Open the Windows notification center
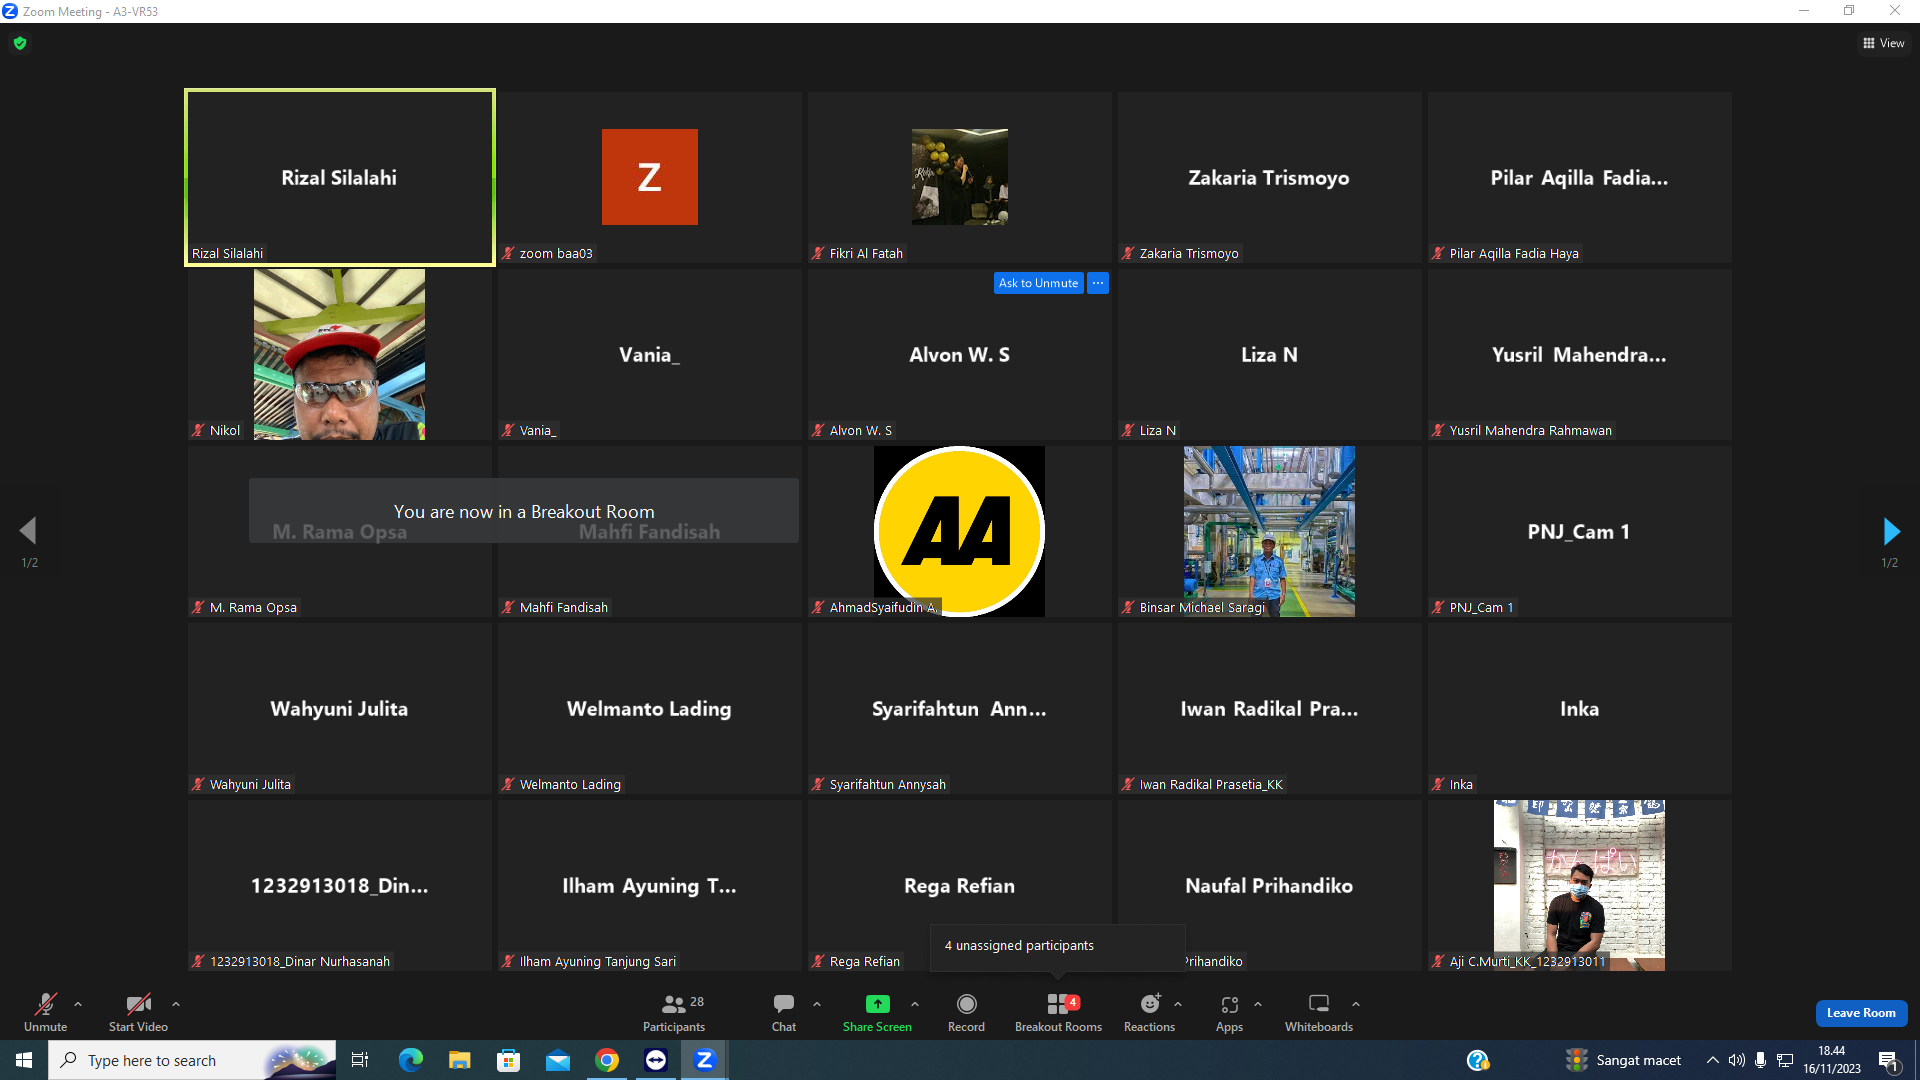The height and width of the screenshot is (1080, 1920). tap(1889, 1060)
